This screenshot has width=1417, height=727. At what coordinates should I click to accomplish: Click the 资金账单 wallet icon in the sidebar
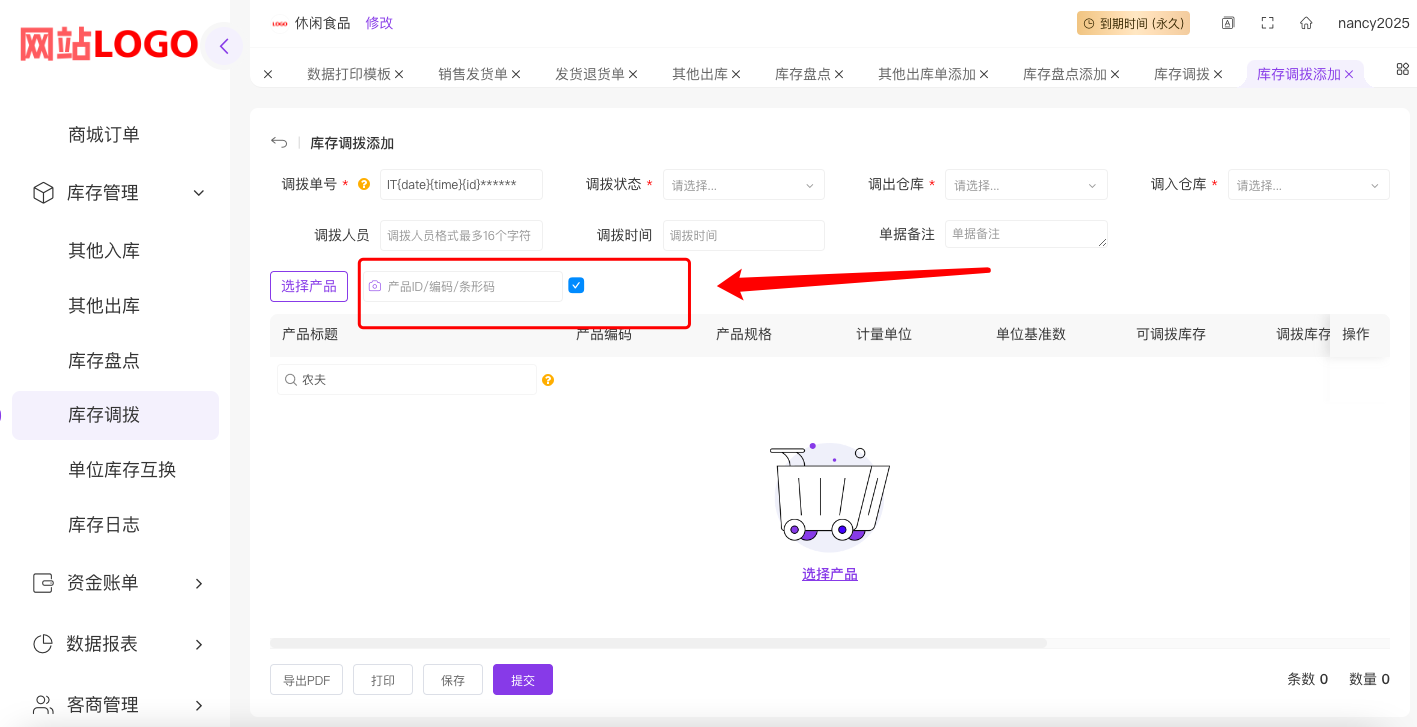coord(43,583)
